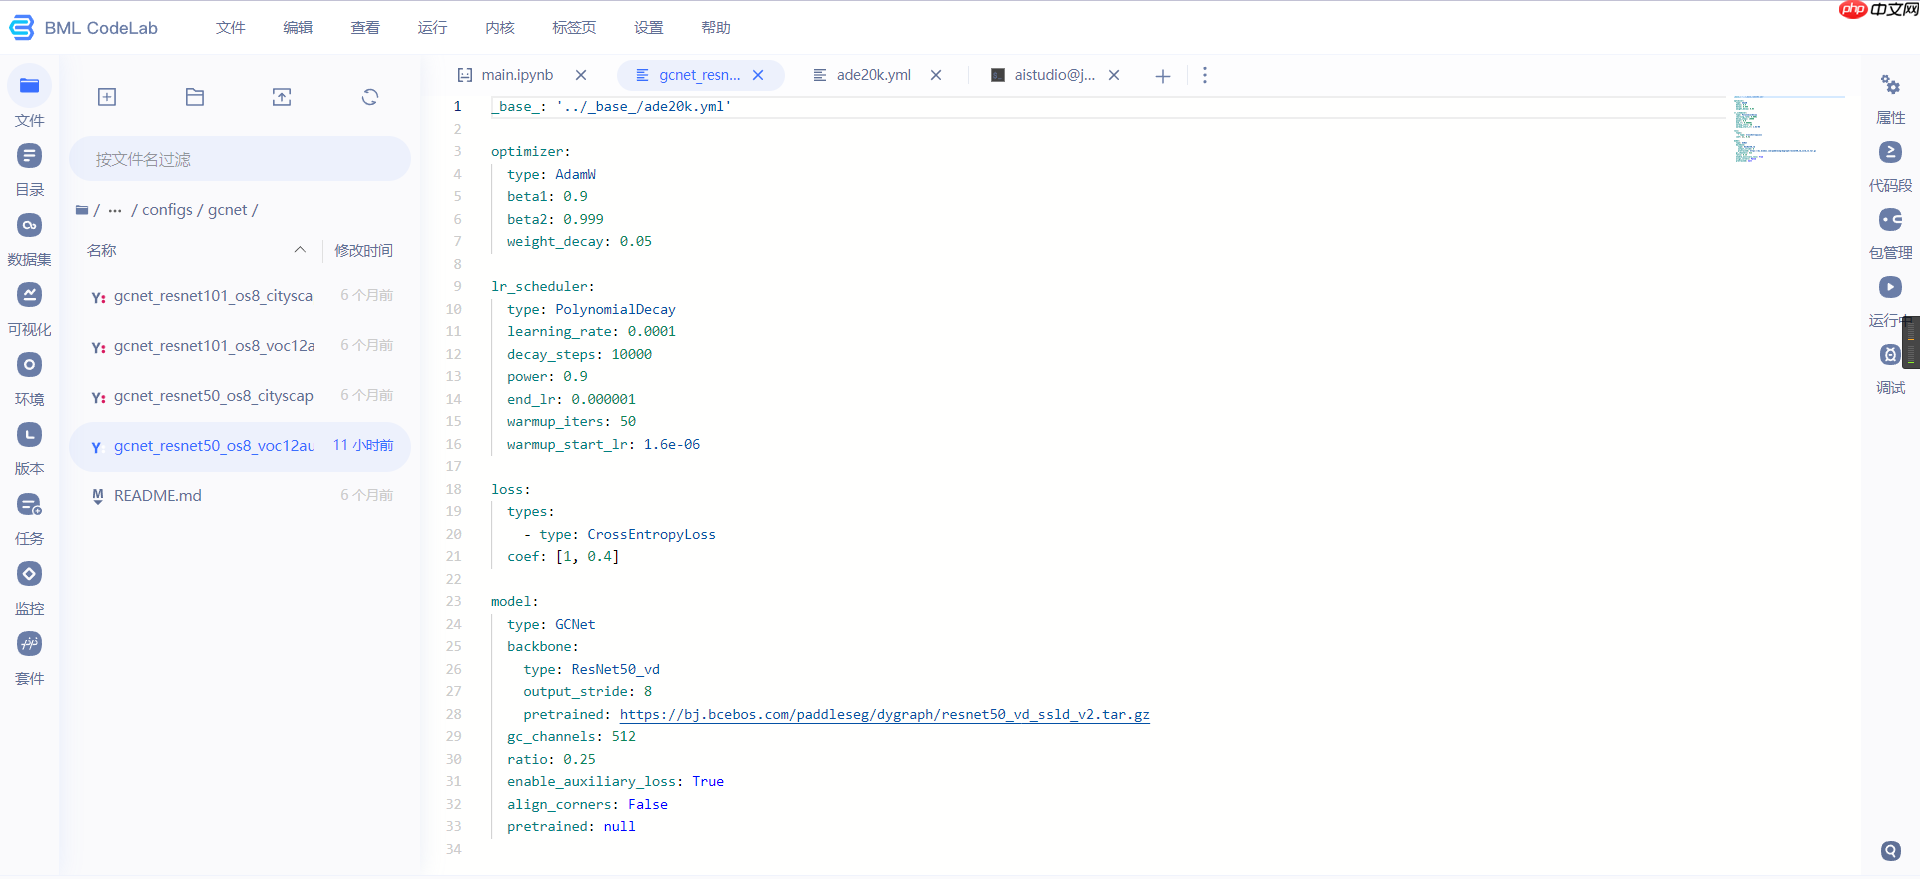
Task: Click the code minimap overview
Action: click(1775, 130)
